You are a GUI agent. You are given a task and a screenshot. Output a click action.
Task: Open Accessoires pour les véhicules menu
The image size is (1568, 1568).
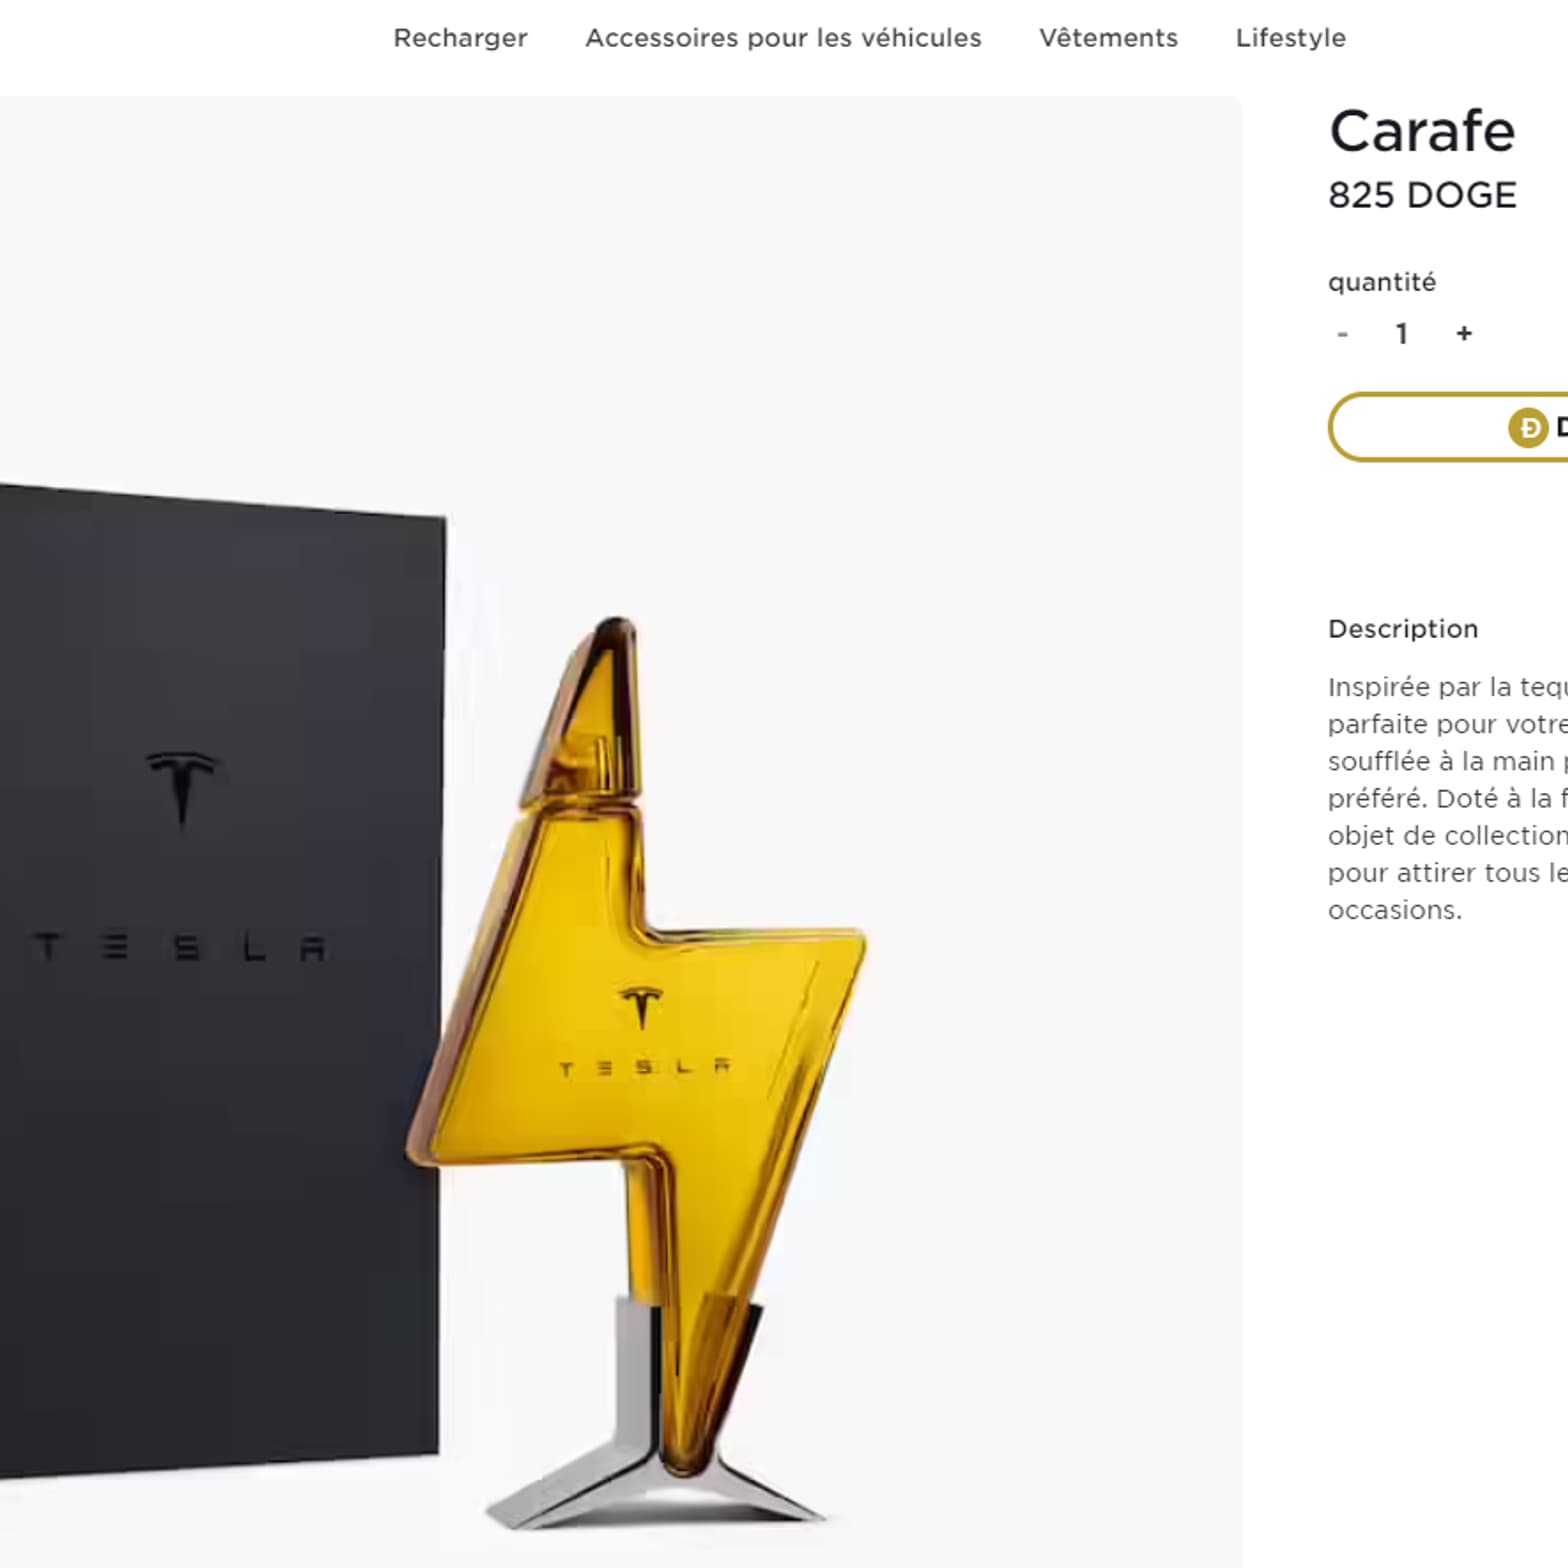pyautogui.click(x=783, y=38)
